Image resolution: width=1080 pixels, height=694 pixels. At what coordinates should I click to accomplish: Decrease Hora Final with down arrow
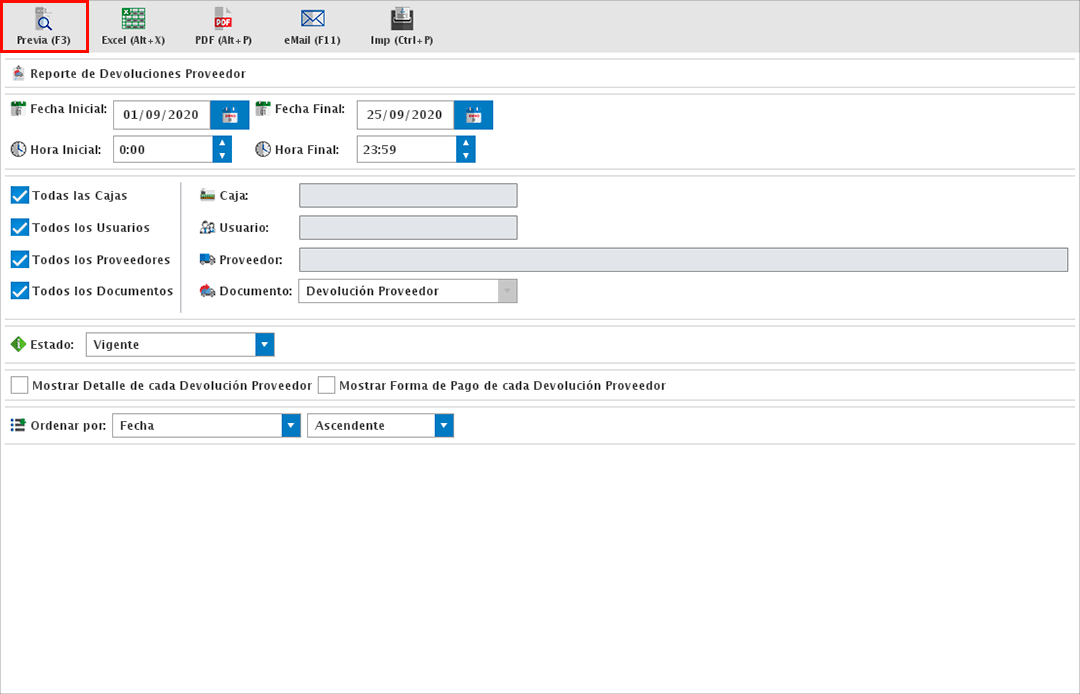tap(466, 156)
